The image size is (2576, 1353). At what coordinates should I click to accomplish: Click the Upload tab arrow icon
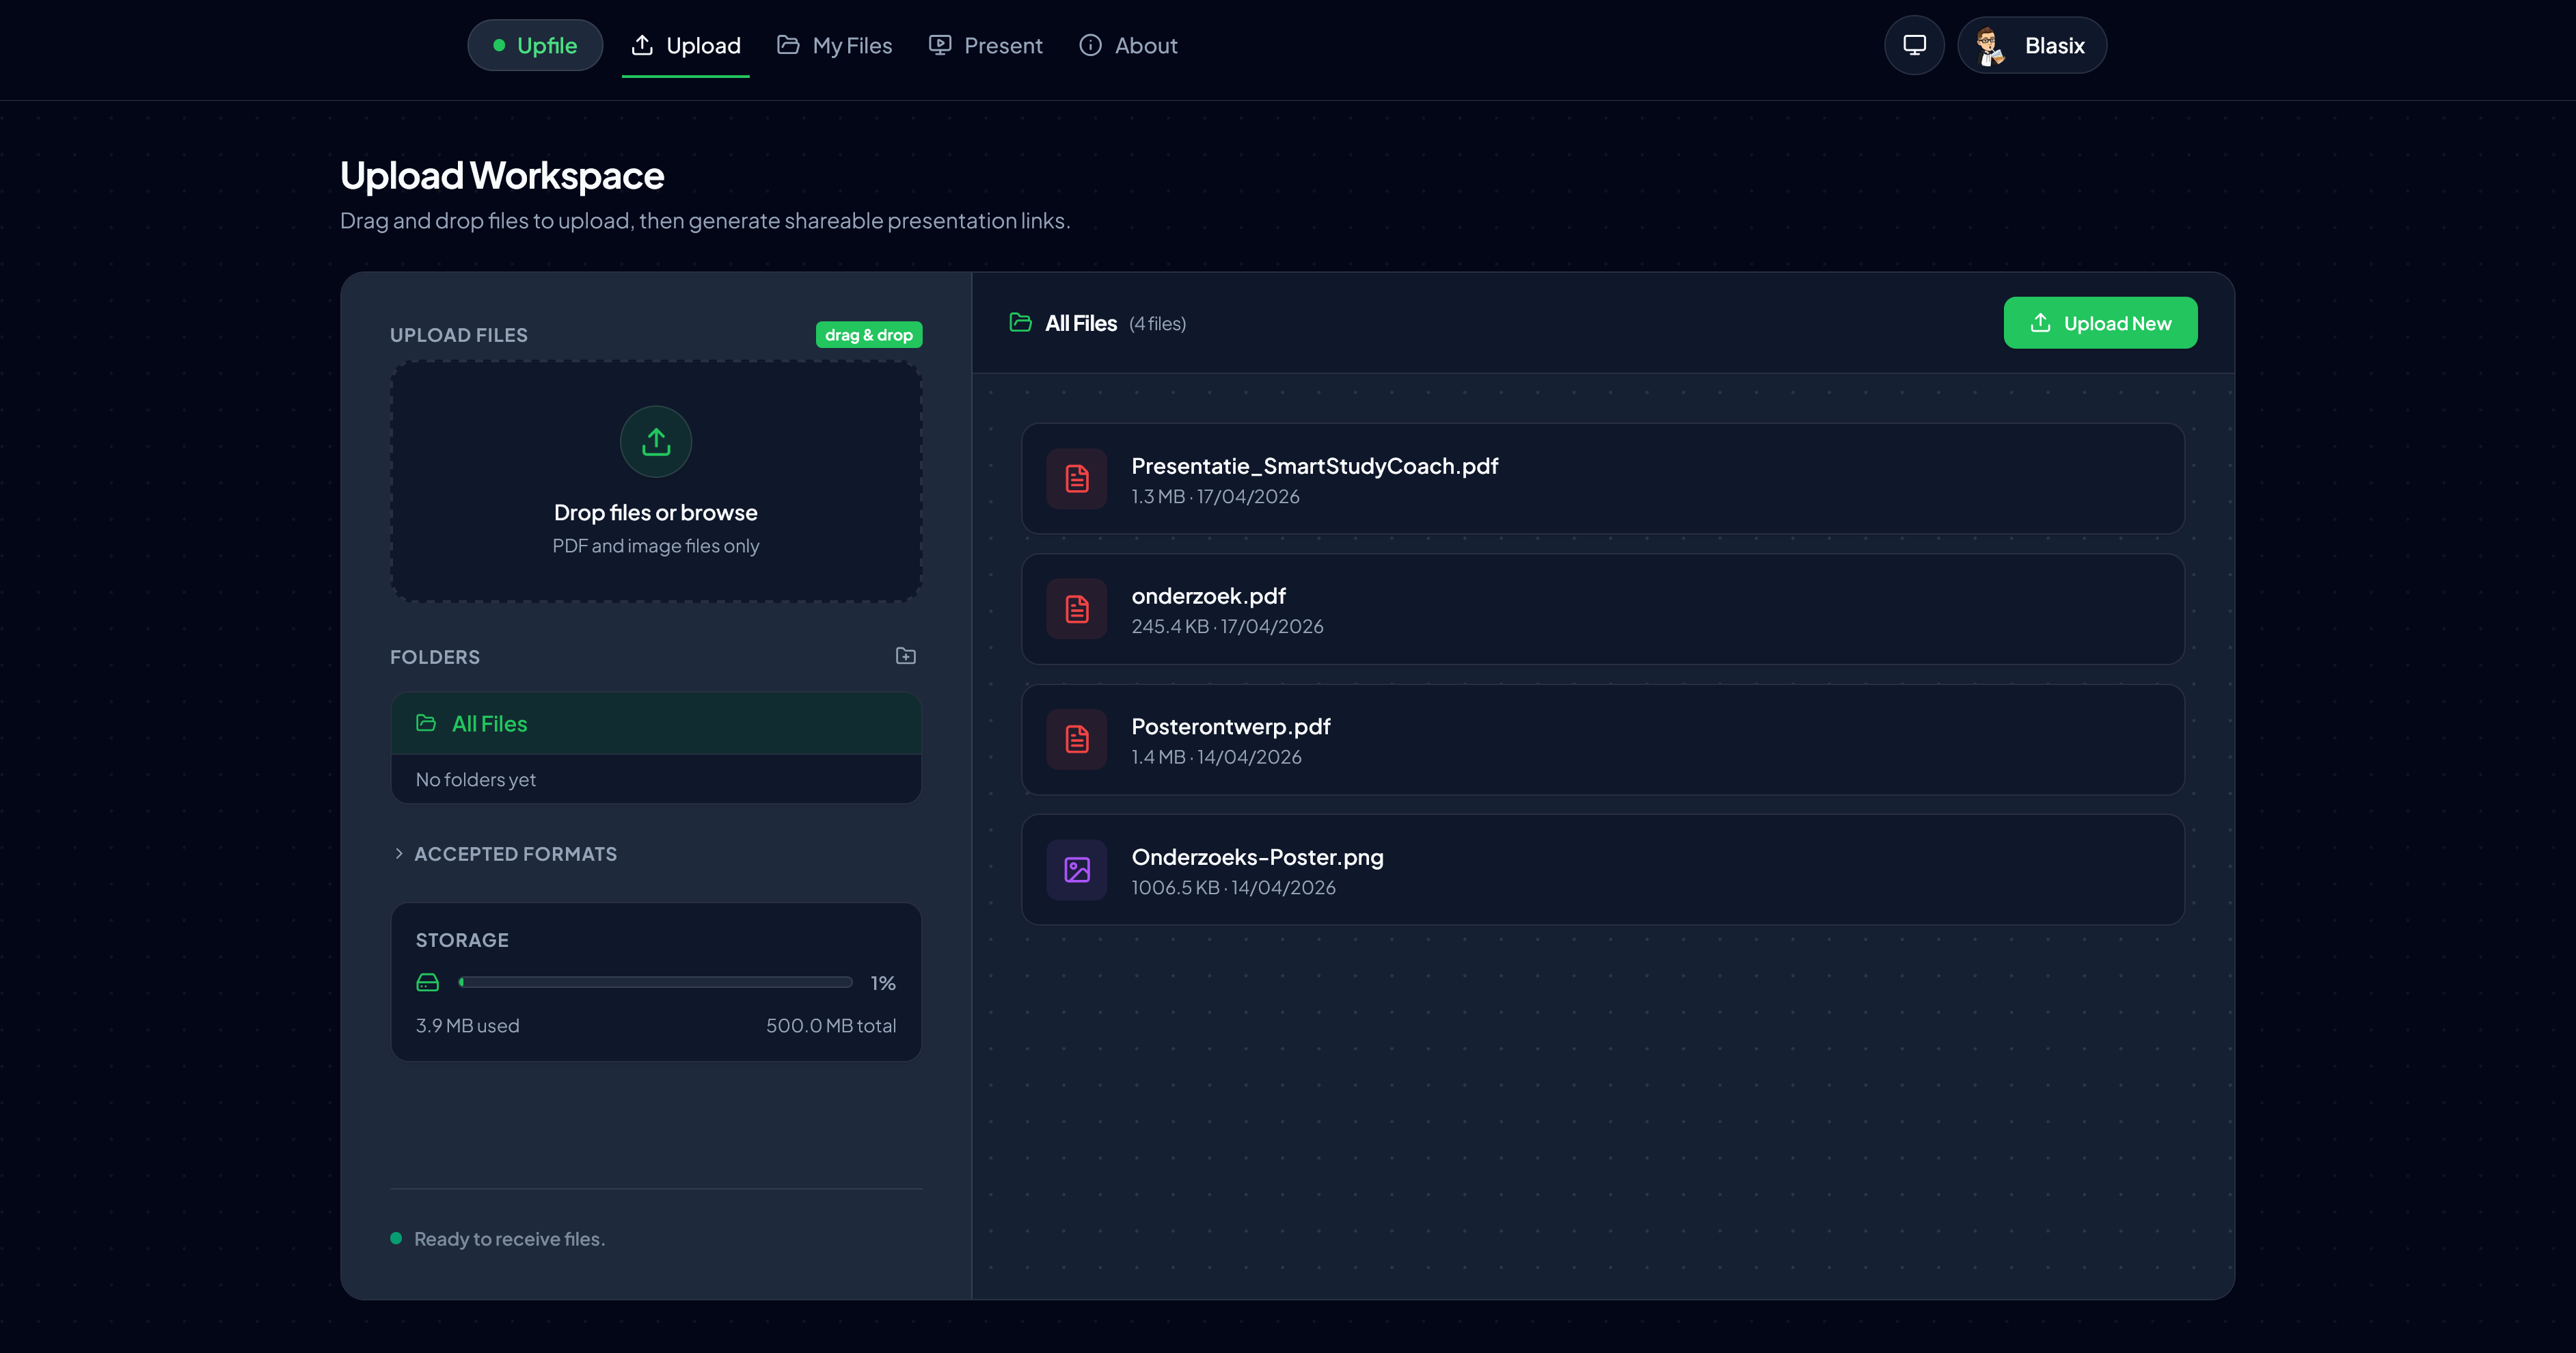tap(642, 45)
